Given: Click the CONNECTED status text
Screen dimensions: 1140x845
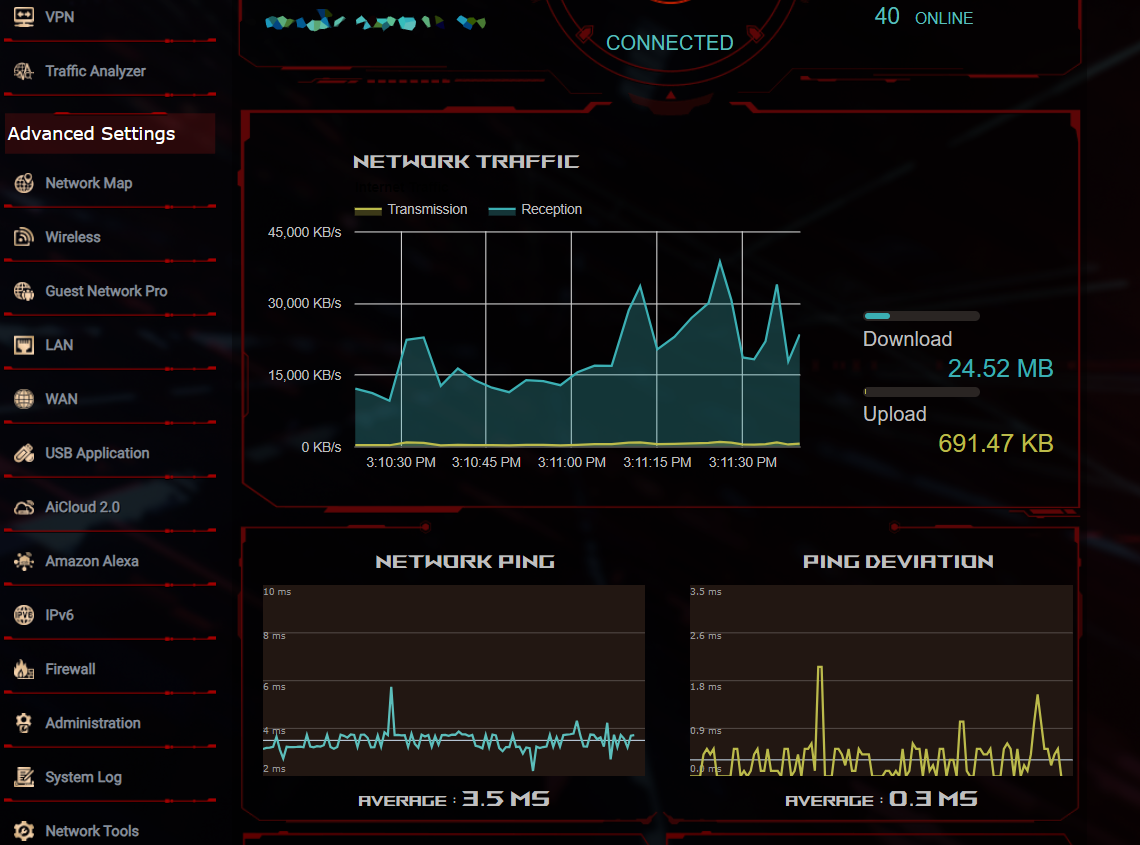Looking at the screenshot, I should click(x=670, y=43).
